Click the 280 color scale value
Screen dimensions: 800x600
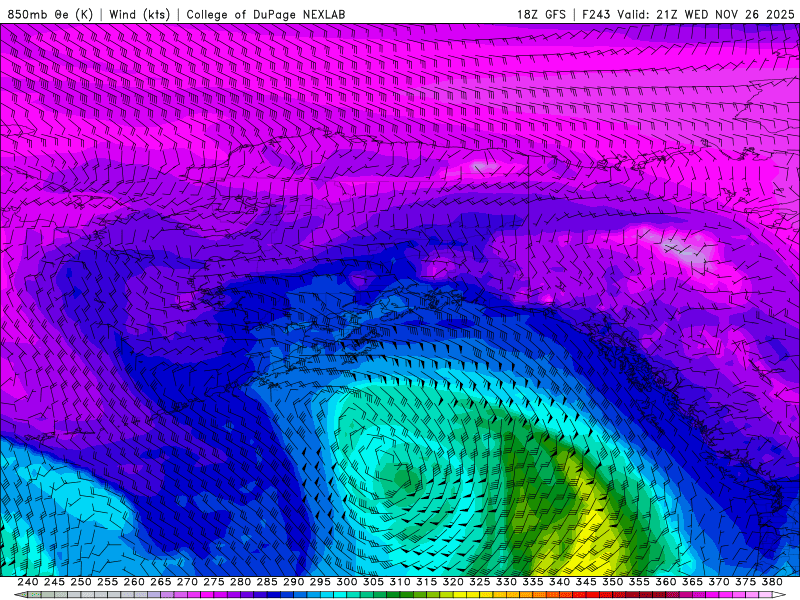tap(240, 582)
